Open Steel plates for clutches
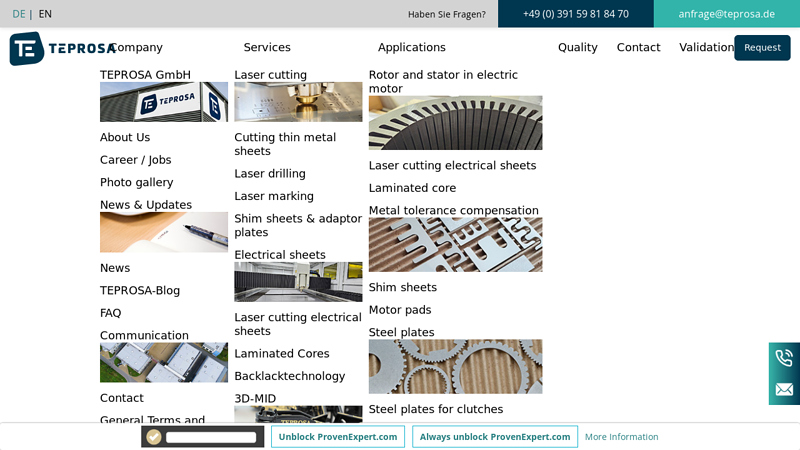This screenshot has width=800, height=450. (436, 409)
